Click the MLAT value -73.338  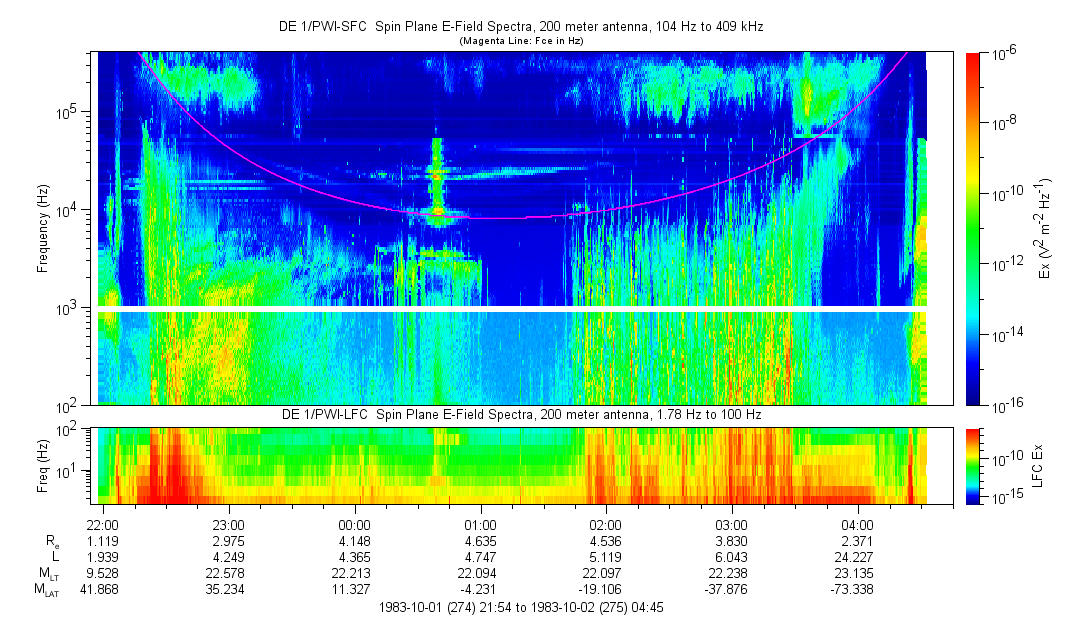tap(854, 590)
